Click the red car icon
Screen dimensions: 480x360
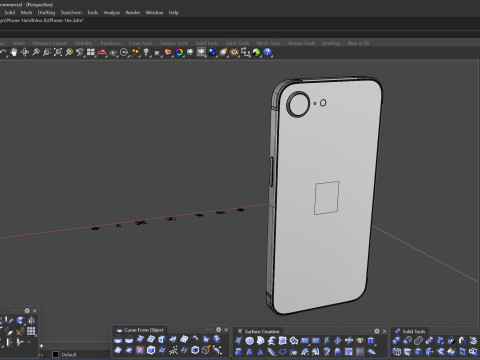102,52
